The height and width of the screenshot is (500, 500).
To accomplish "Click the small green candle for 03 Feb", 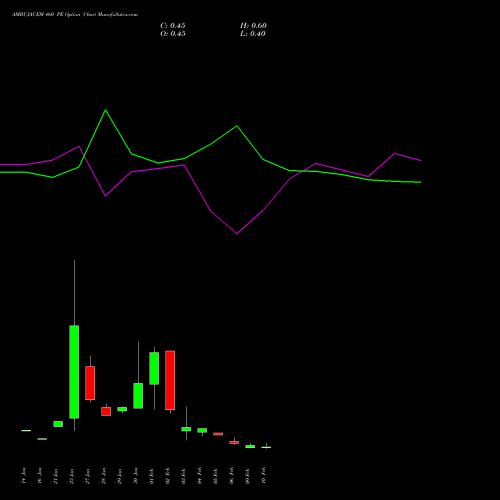I will tap(186, 429).
